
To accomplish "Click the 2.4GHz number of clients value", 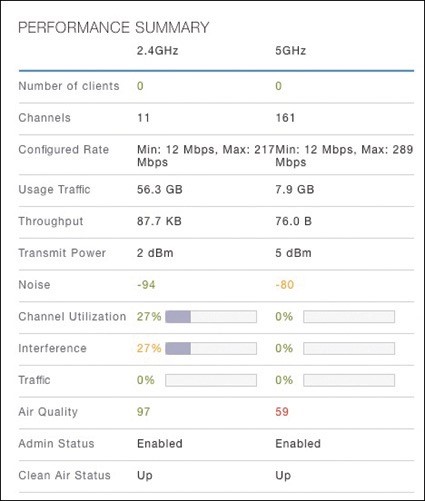I will [140, 86].
